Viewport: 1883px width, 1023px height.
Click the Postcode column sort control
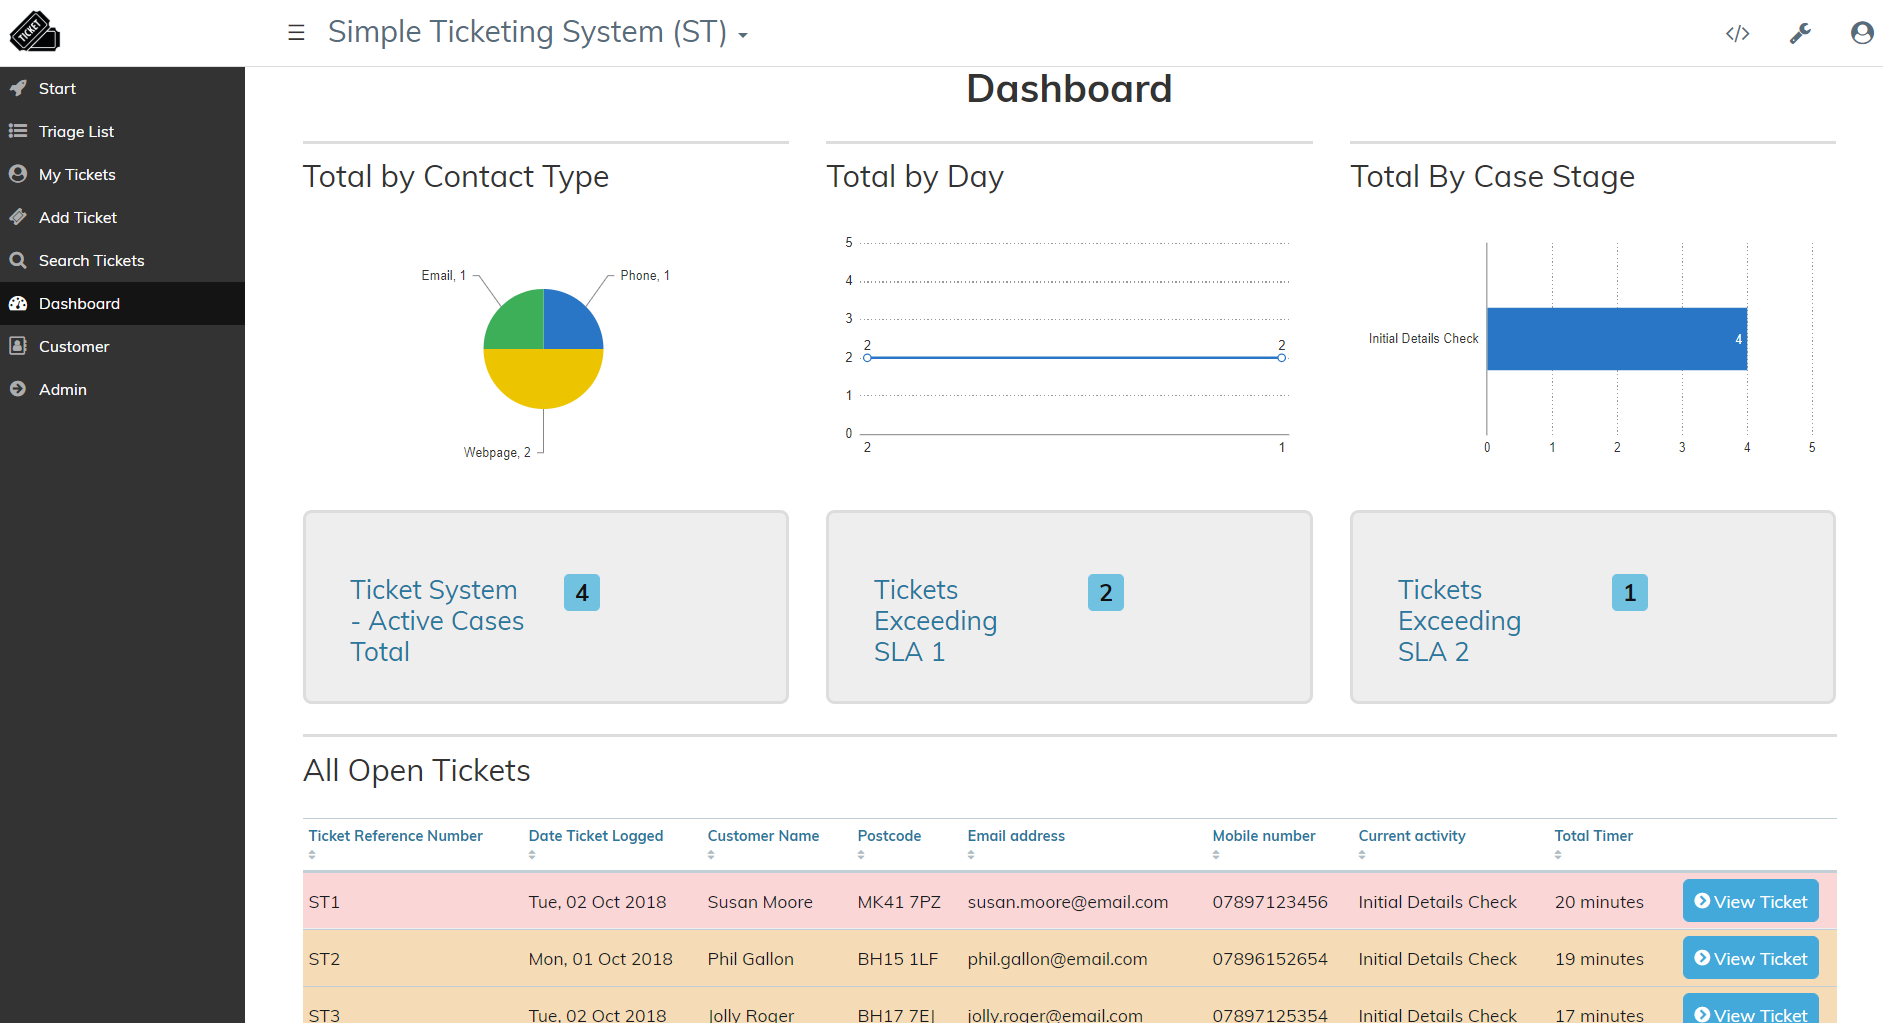861,853
